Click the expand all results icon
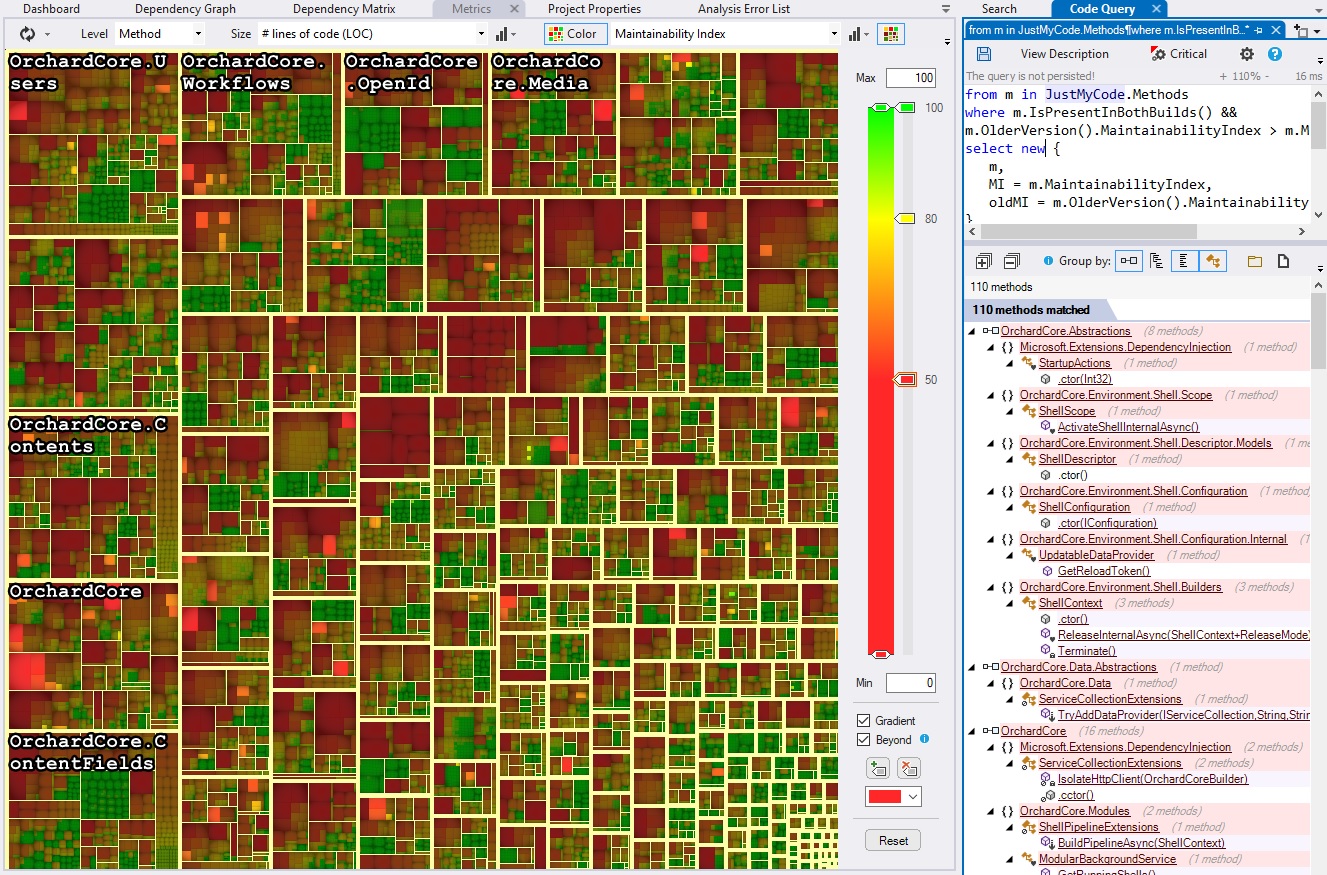Image resolution: width=1327 pixels, height=875 pixels. coord(983,261)
